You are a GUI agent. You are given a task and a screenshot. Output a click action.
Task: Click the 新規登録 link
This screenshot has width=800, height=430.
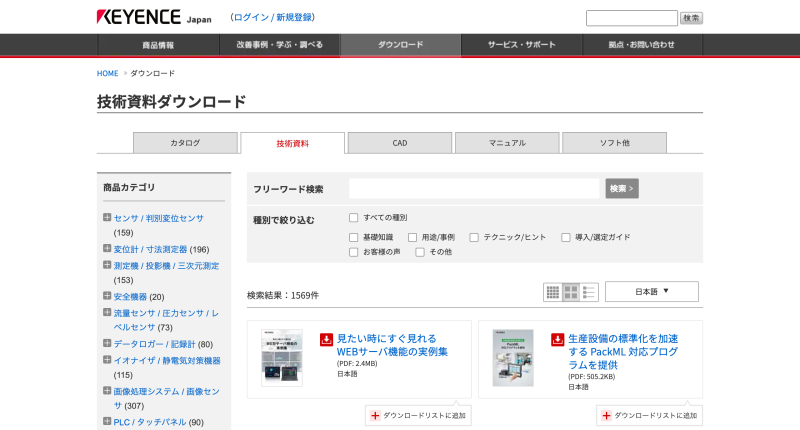click(x=294, y=17)
